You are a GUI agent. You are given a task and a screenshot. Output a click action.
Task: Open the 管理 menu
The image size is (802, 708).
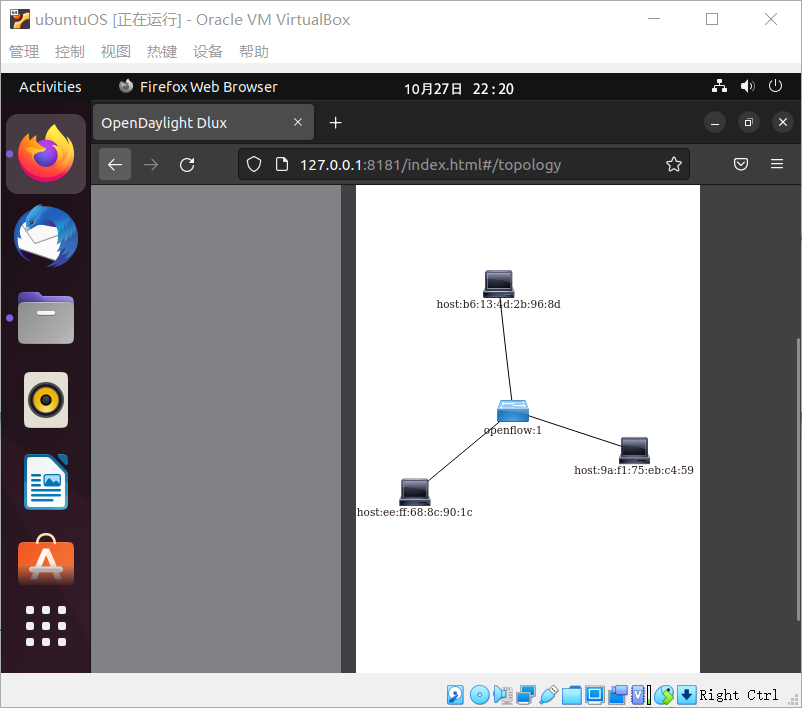pos(24,52)
